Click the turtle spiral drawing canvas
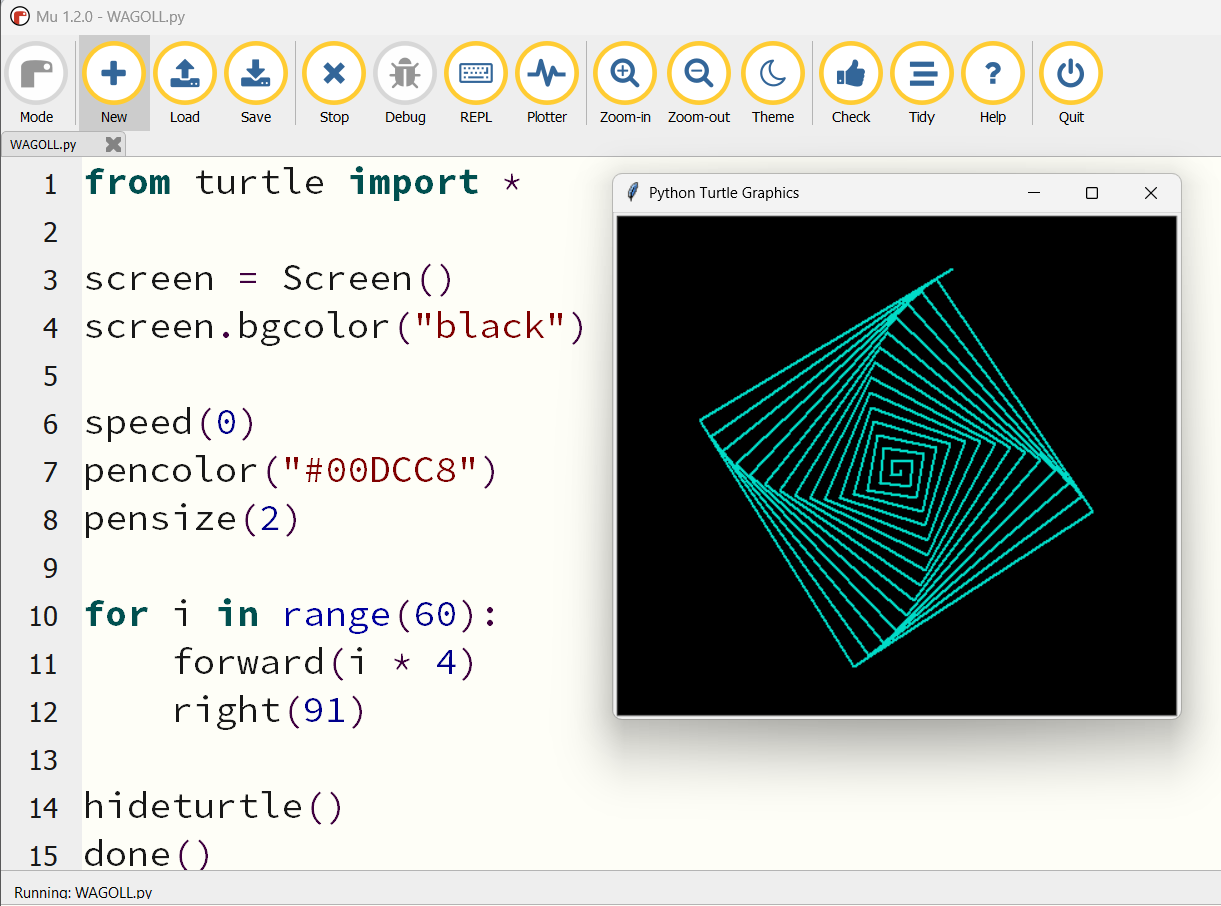Screen dimensions: 1221x906 pos(897,465)
